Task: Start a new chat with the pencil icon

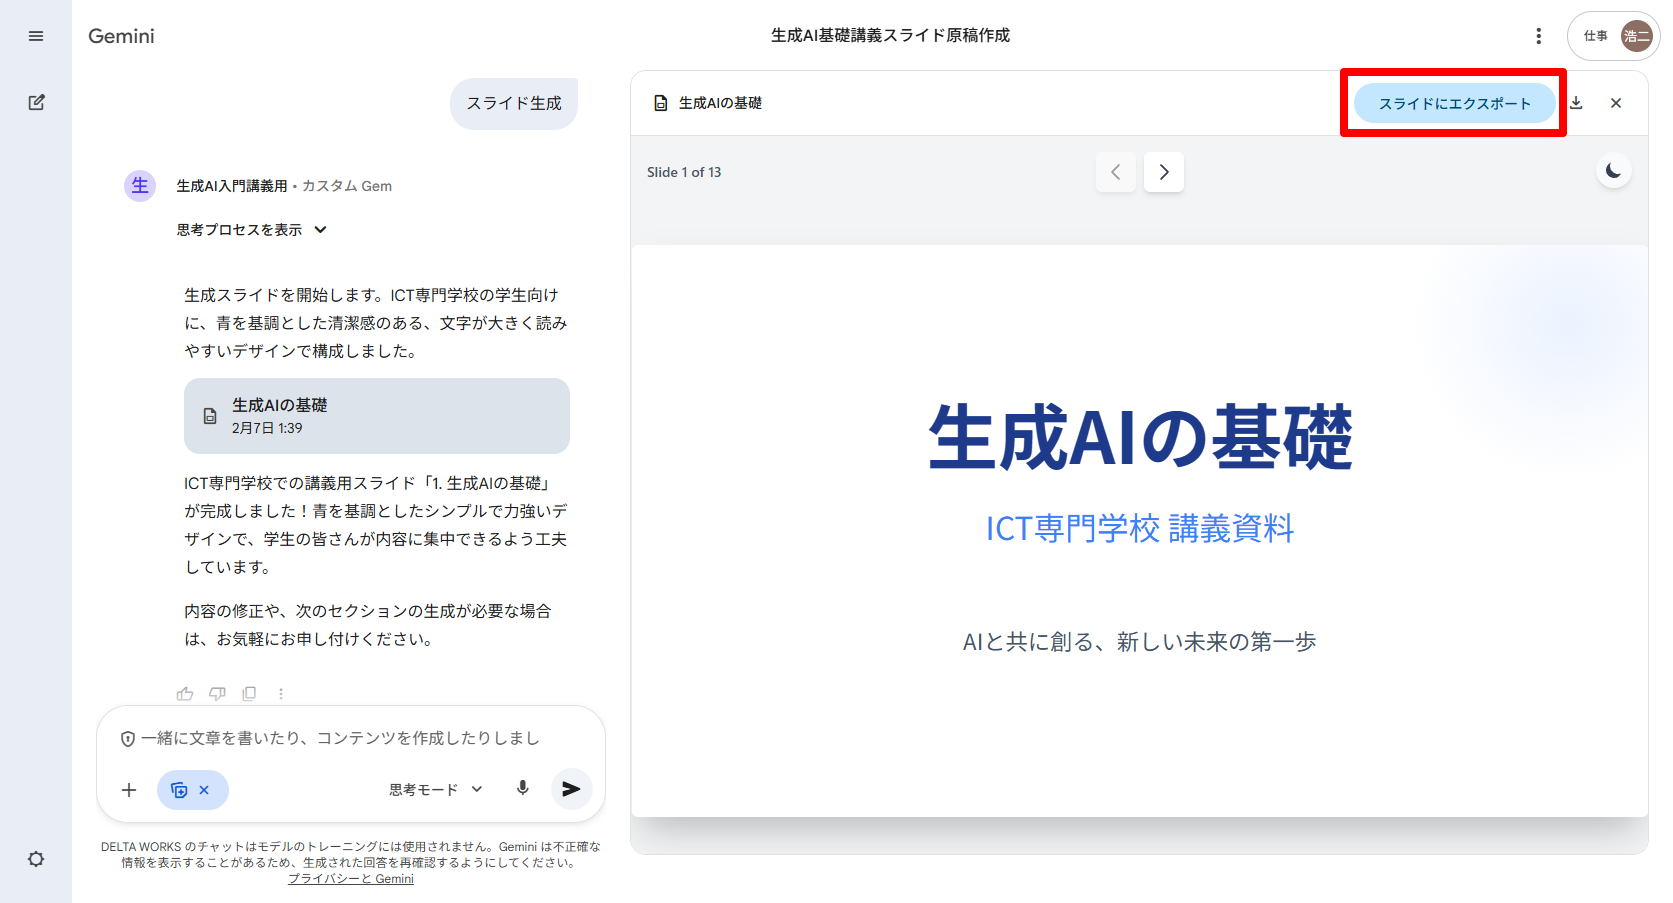Action: [x=36, y=102]
